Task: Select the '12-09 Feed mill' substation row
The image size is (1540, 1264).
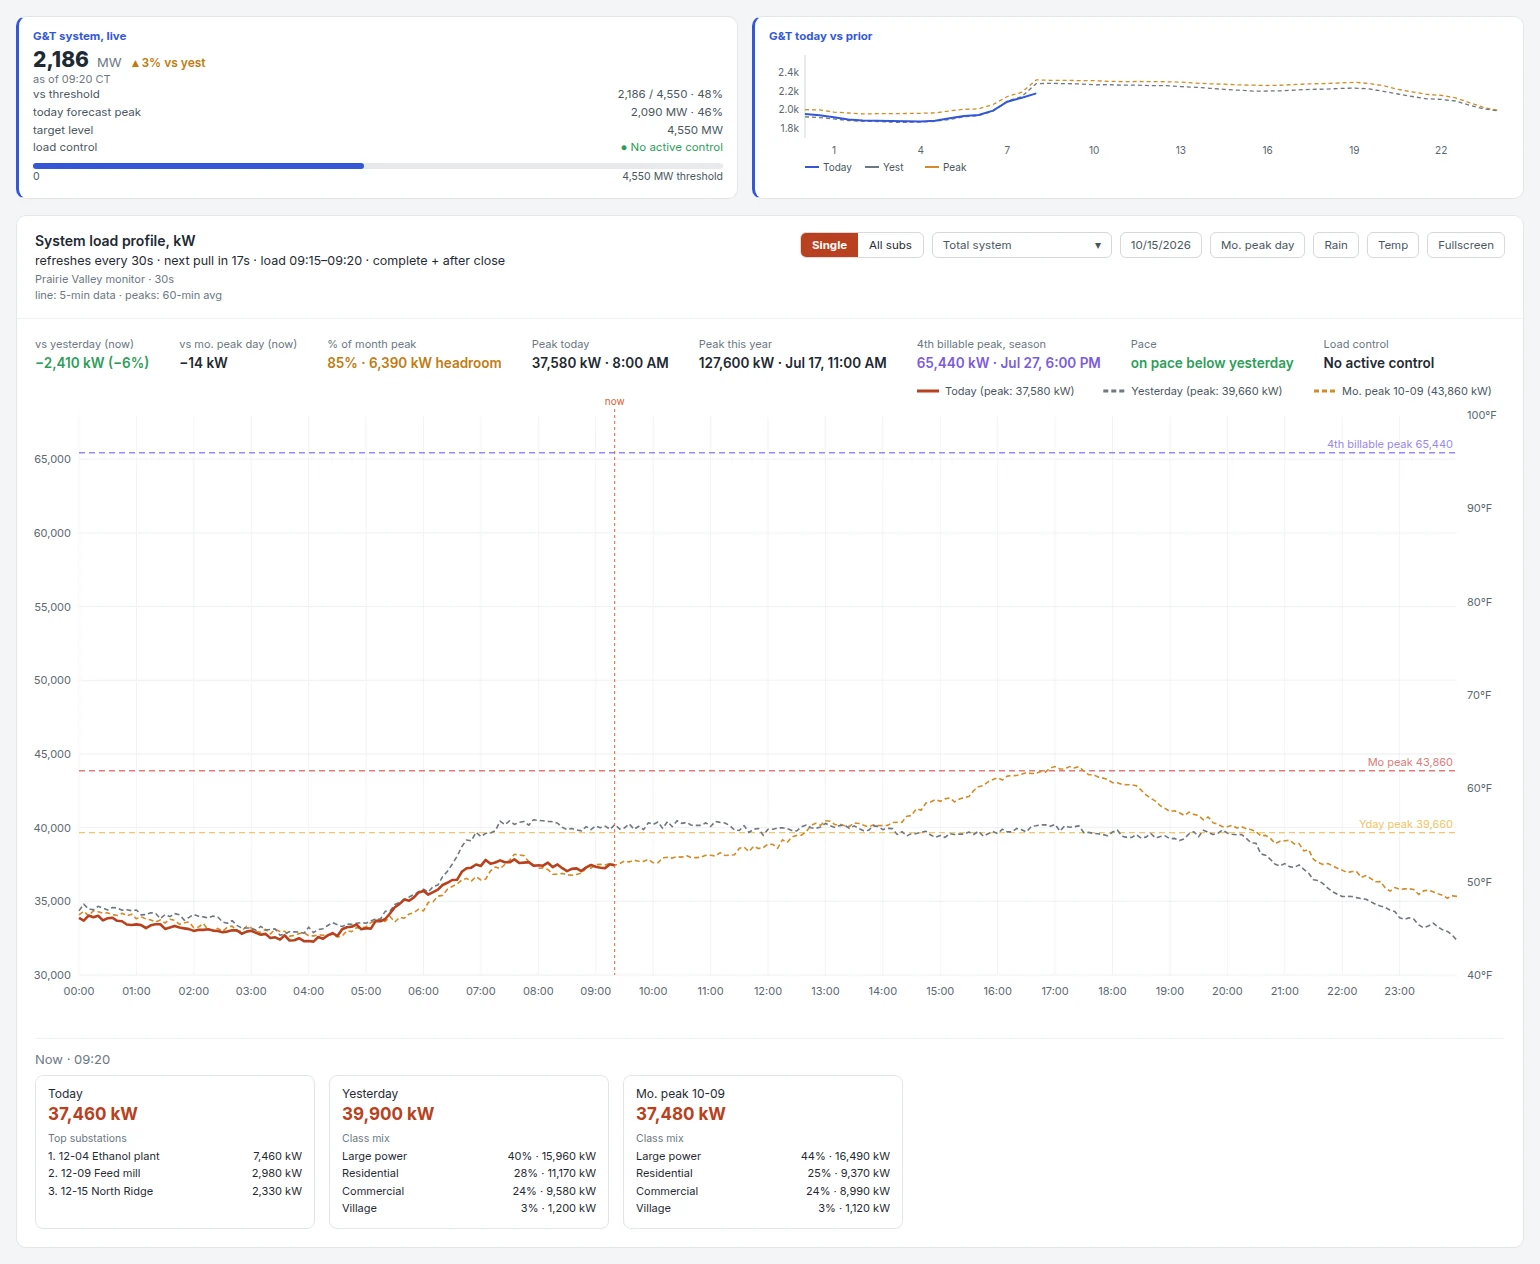Action: pyautogui.click(x=175, y=1173)
